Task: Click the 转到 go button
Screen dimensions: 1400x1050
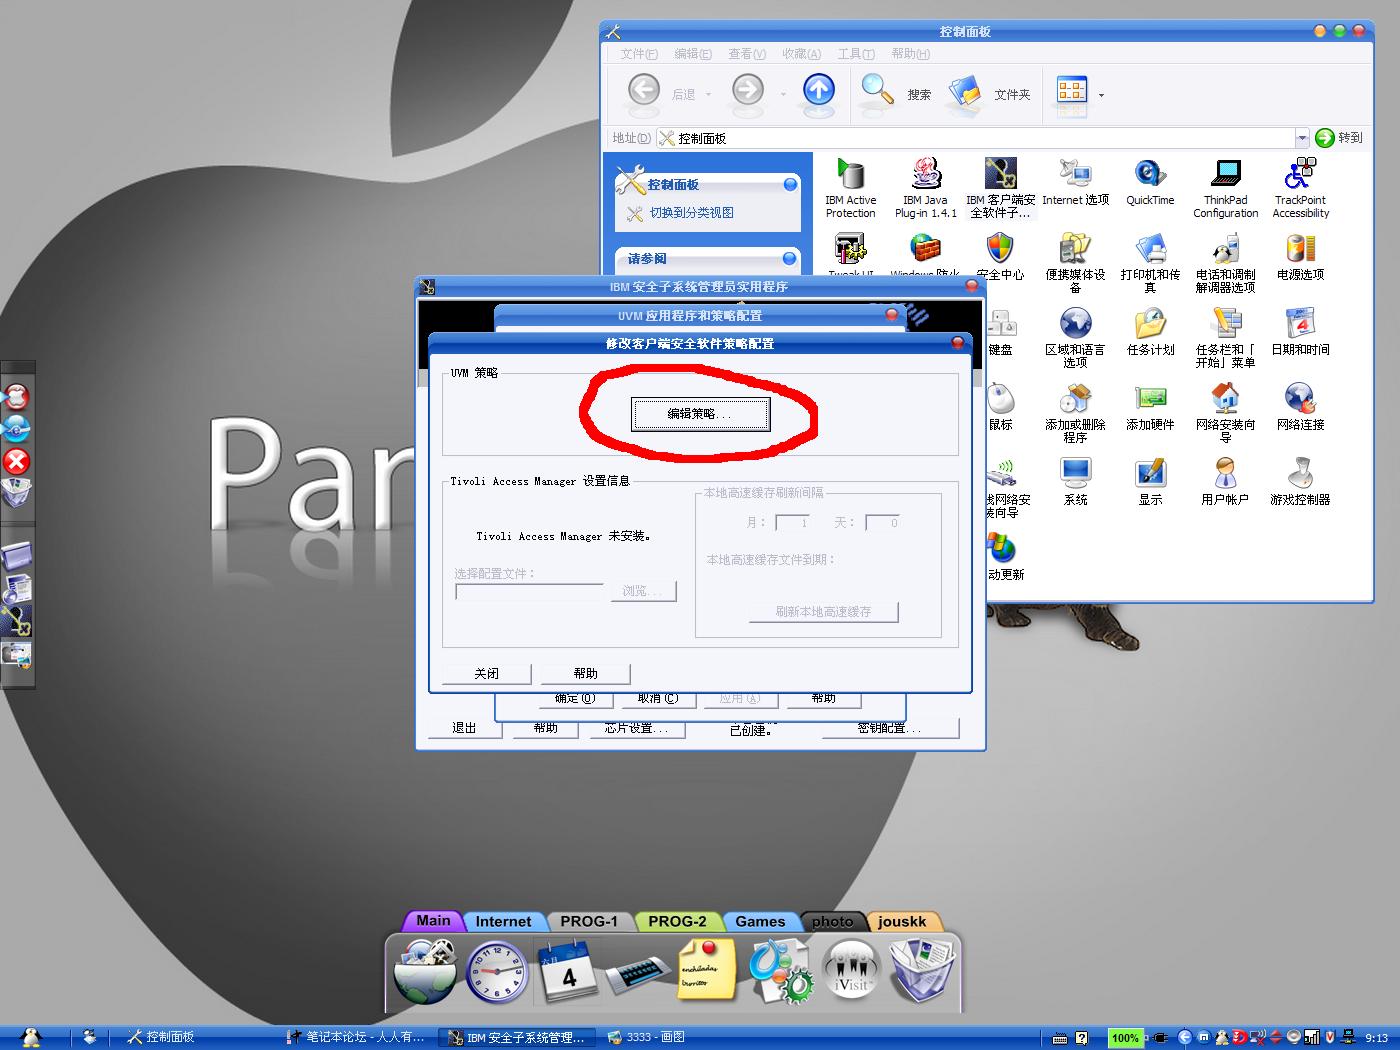Action: click(1339, 138)
